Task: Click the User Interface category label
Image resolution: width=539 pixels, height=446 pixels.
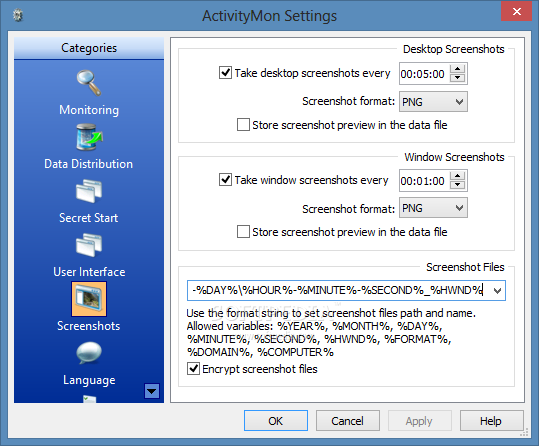Action: pos(89,272)
